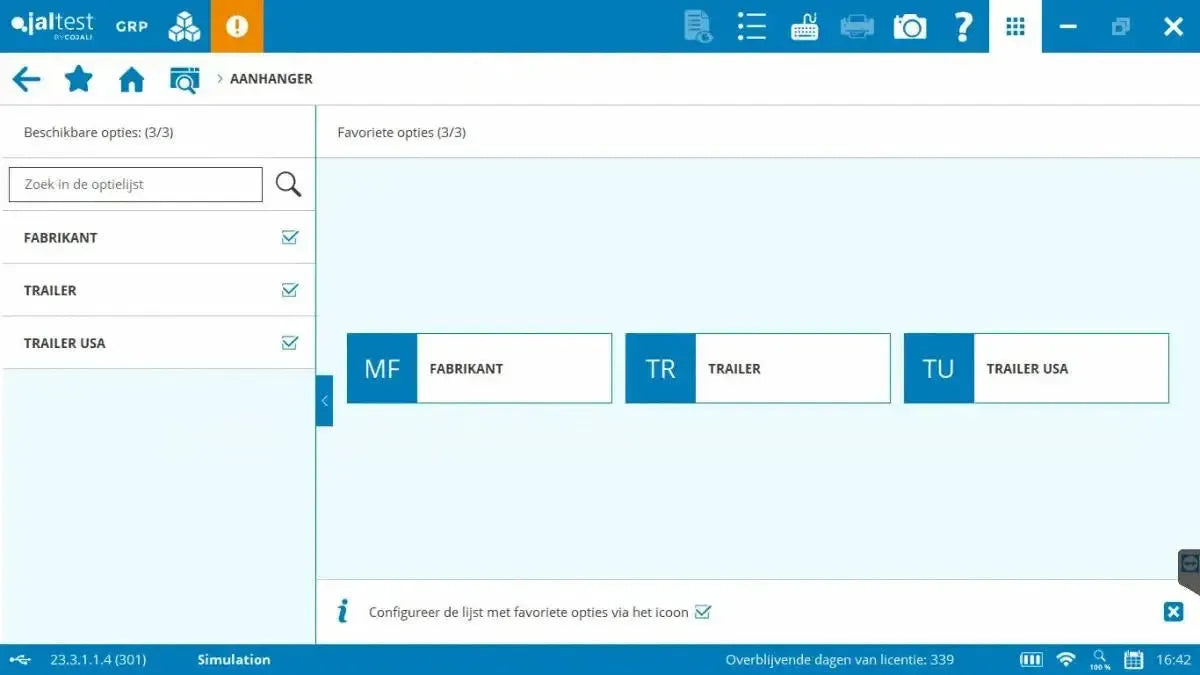Screen dimensions: 1200x675
Task: Click the orange warning alert icon
Action: point(237,26)
